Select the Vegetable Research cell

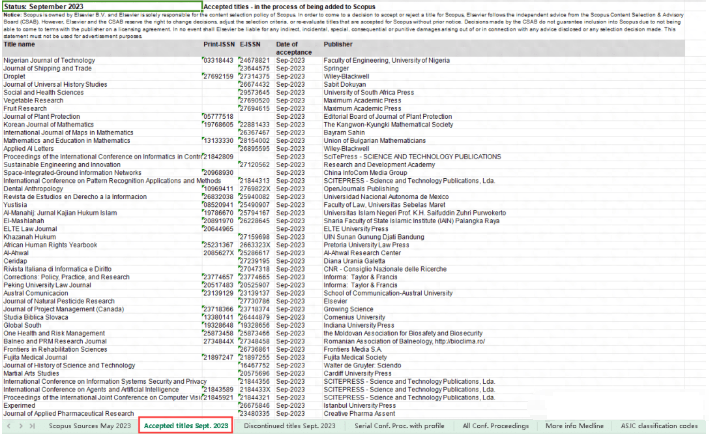[x=33, y=101]
